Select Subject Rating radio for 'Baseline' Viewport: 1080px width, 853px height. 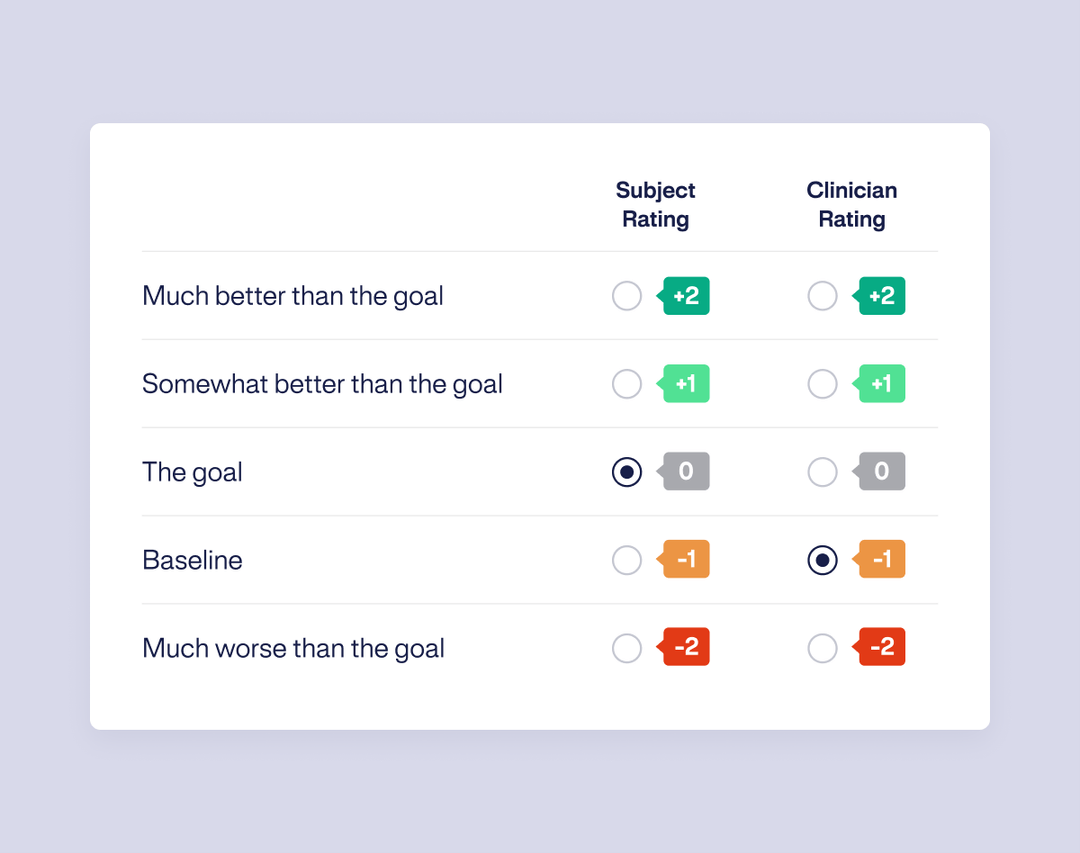click(x=627, y=560)
